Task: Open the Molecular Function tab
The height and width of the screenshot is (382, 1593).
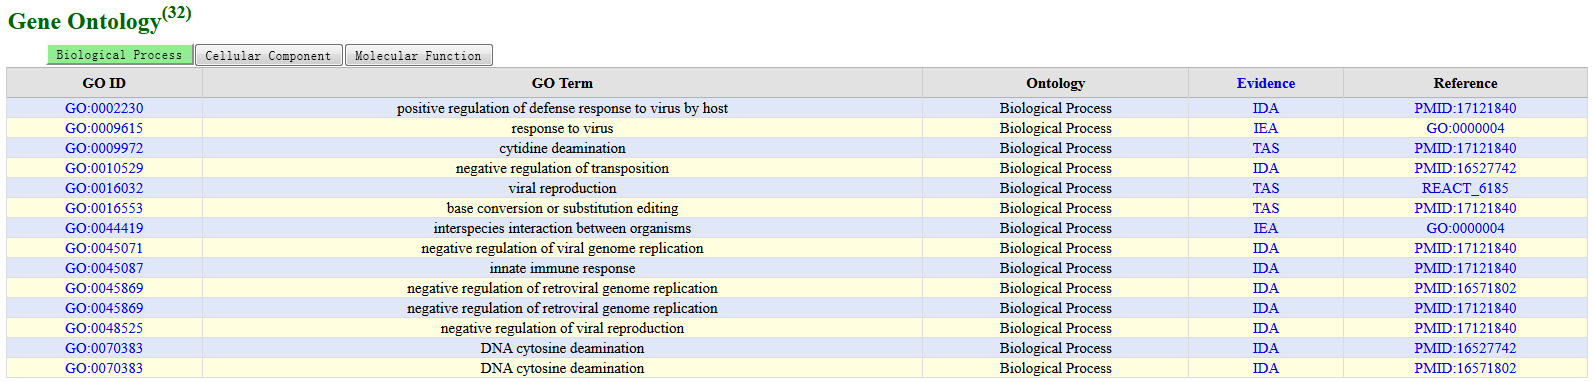Action: click(418, 56)
